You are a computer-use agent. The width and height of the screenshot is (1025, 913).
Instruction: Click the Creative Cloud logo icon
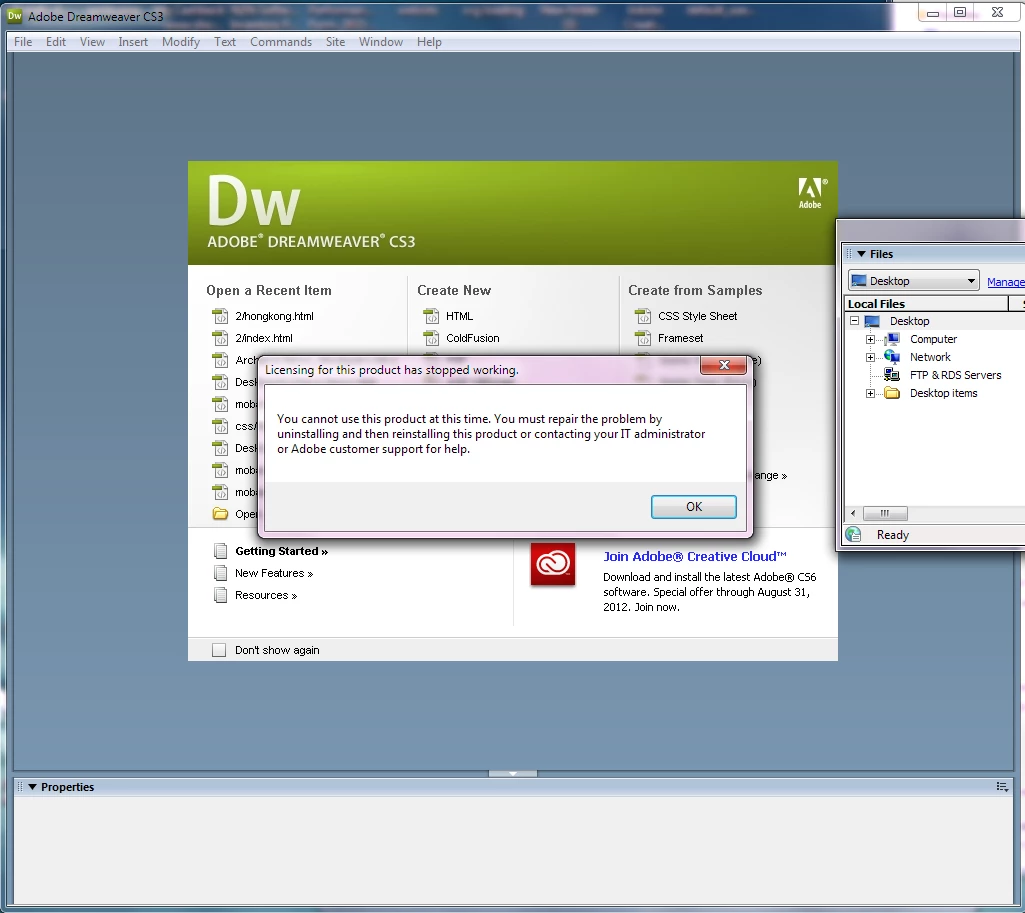(553, 564)
